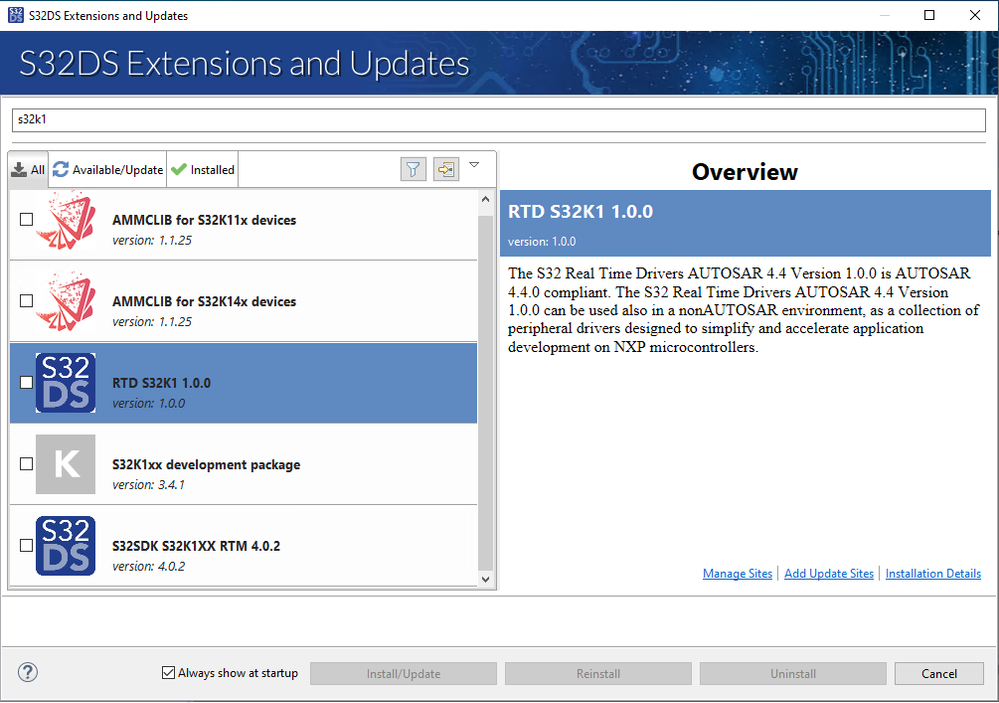Open the view menu chevron beside the toolbar
This screenshot has height=703, width=999.
click(474, 163)
